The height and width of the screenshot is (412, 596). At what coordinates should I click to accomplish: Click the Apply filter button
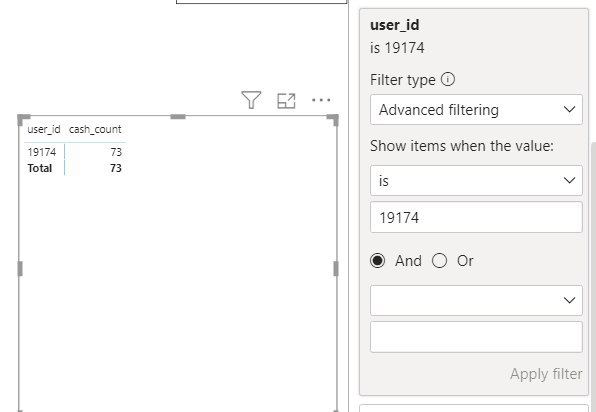[546, 374]
